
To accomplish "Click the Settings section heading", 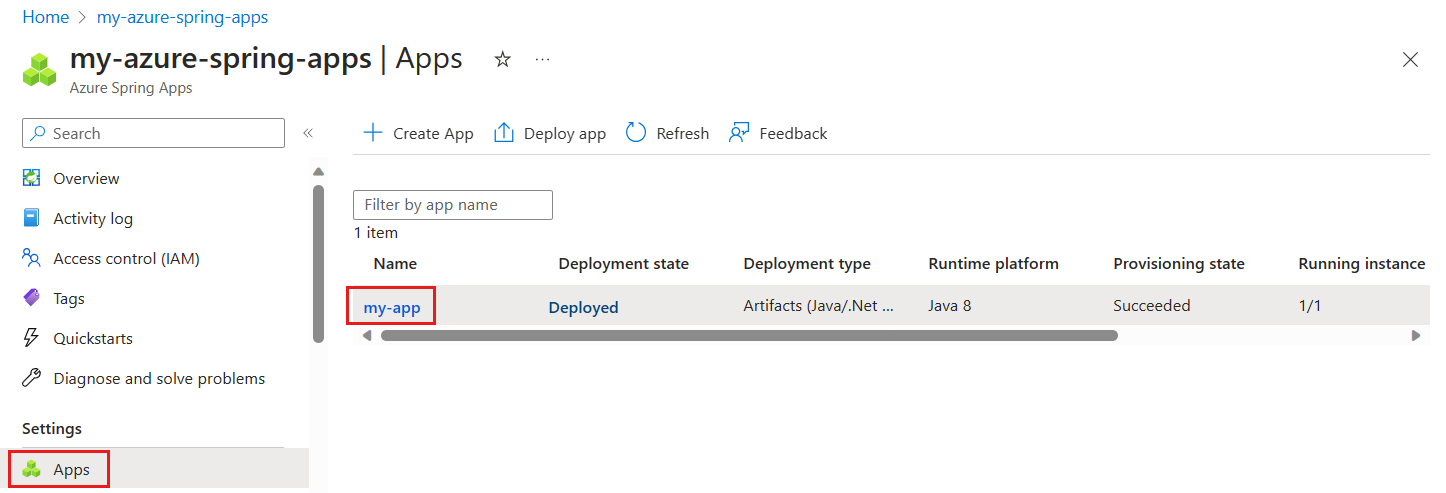I will [52, 428].
